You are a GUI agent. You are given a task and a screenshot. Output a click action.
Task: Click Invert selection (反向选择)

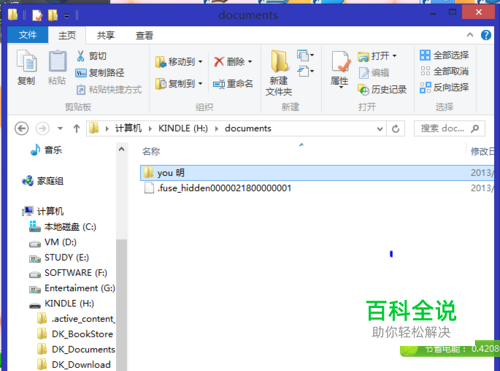(444, 87)
